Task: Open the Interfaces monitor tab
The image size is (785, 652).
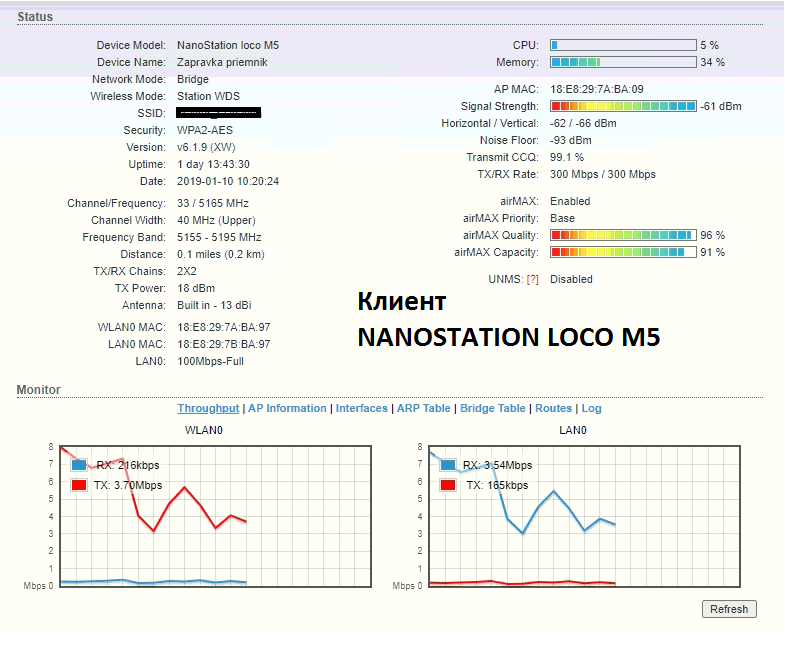Action: tap(361, 408)
